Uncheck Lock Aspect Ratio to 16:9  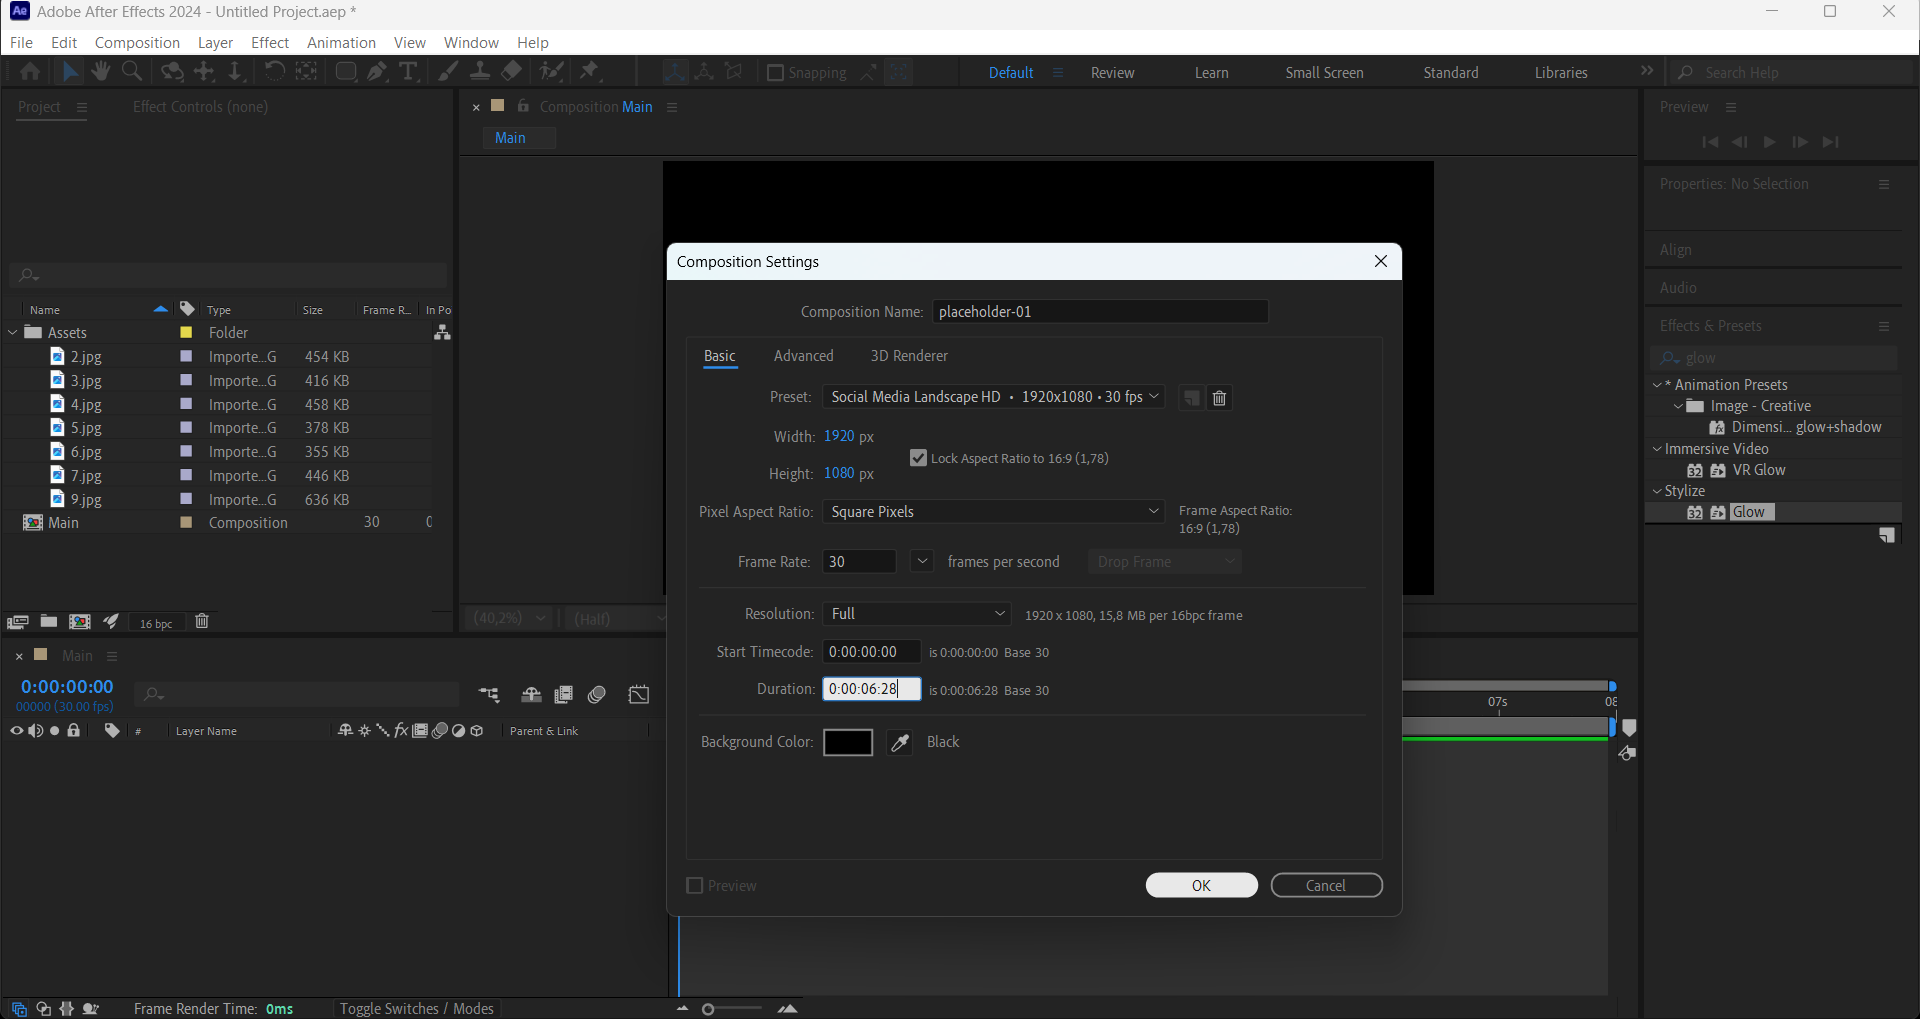coord(918,458)
